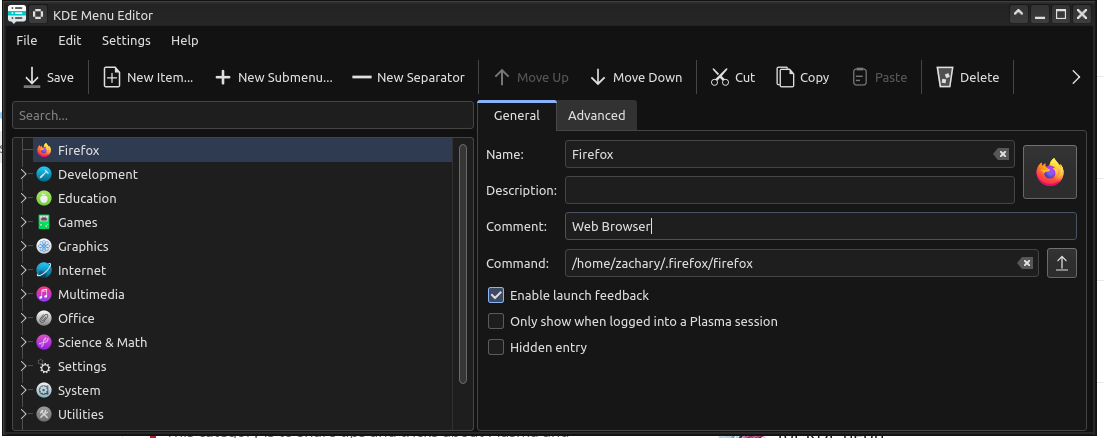Viewport: 1104px width, 438px height.
Task: Keep window above others with up-arrow button
Action: pyautogui.click(x=1018, y=14)
